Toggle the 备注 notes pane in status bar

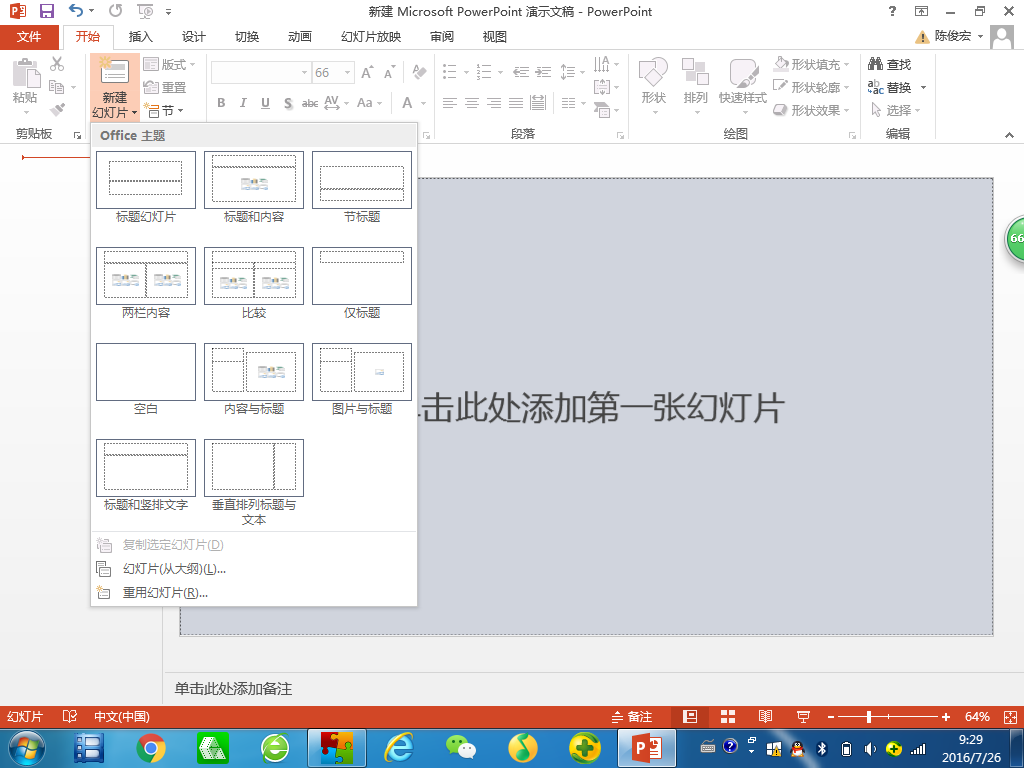point(632,717)
